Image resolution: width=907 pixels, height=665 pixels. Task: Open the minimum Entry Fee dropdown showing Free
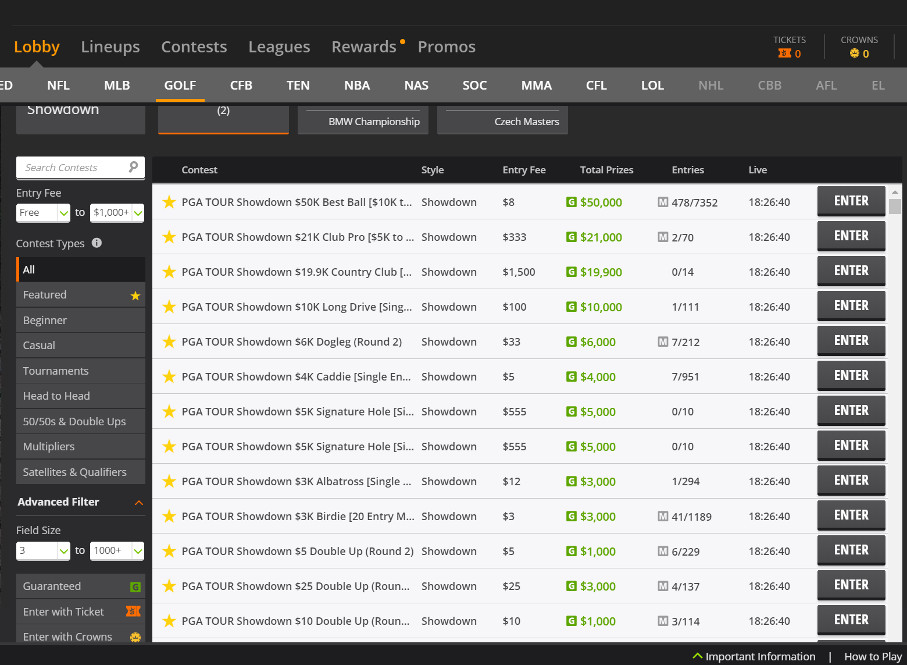pyautogui.click(x=43, y=213)
